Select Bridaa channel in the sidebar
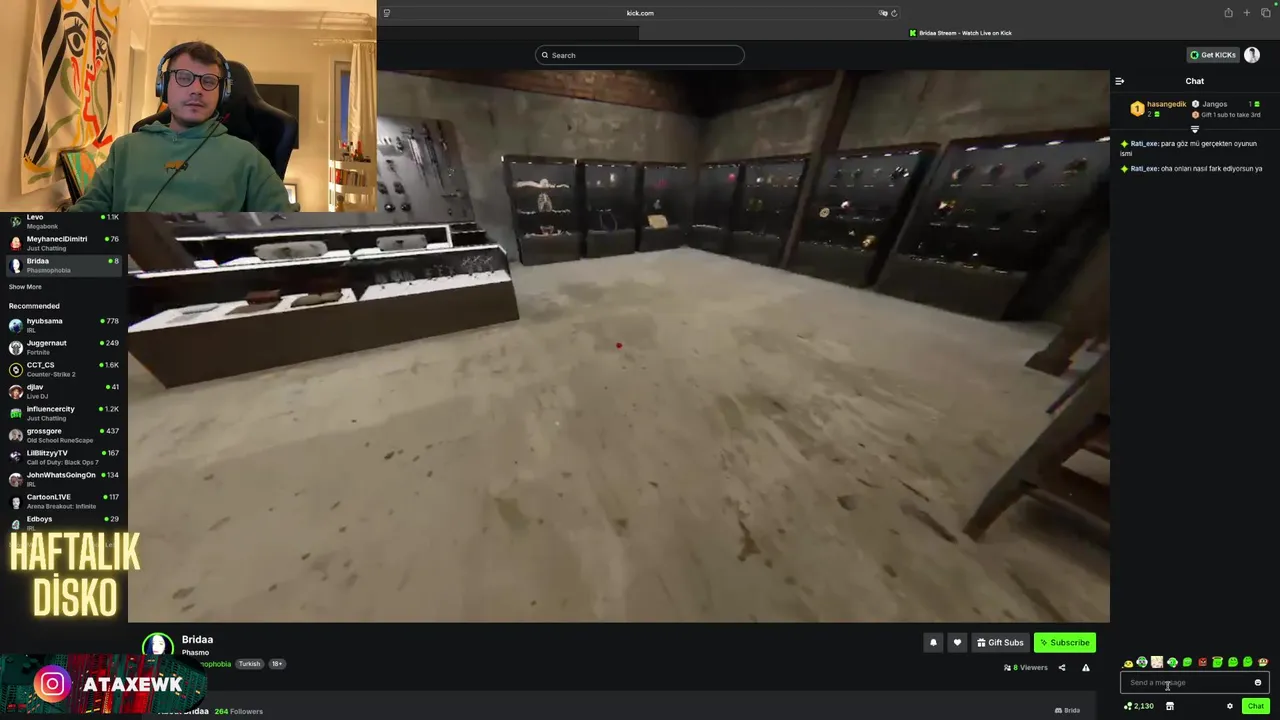 point(63,265)
